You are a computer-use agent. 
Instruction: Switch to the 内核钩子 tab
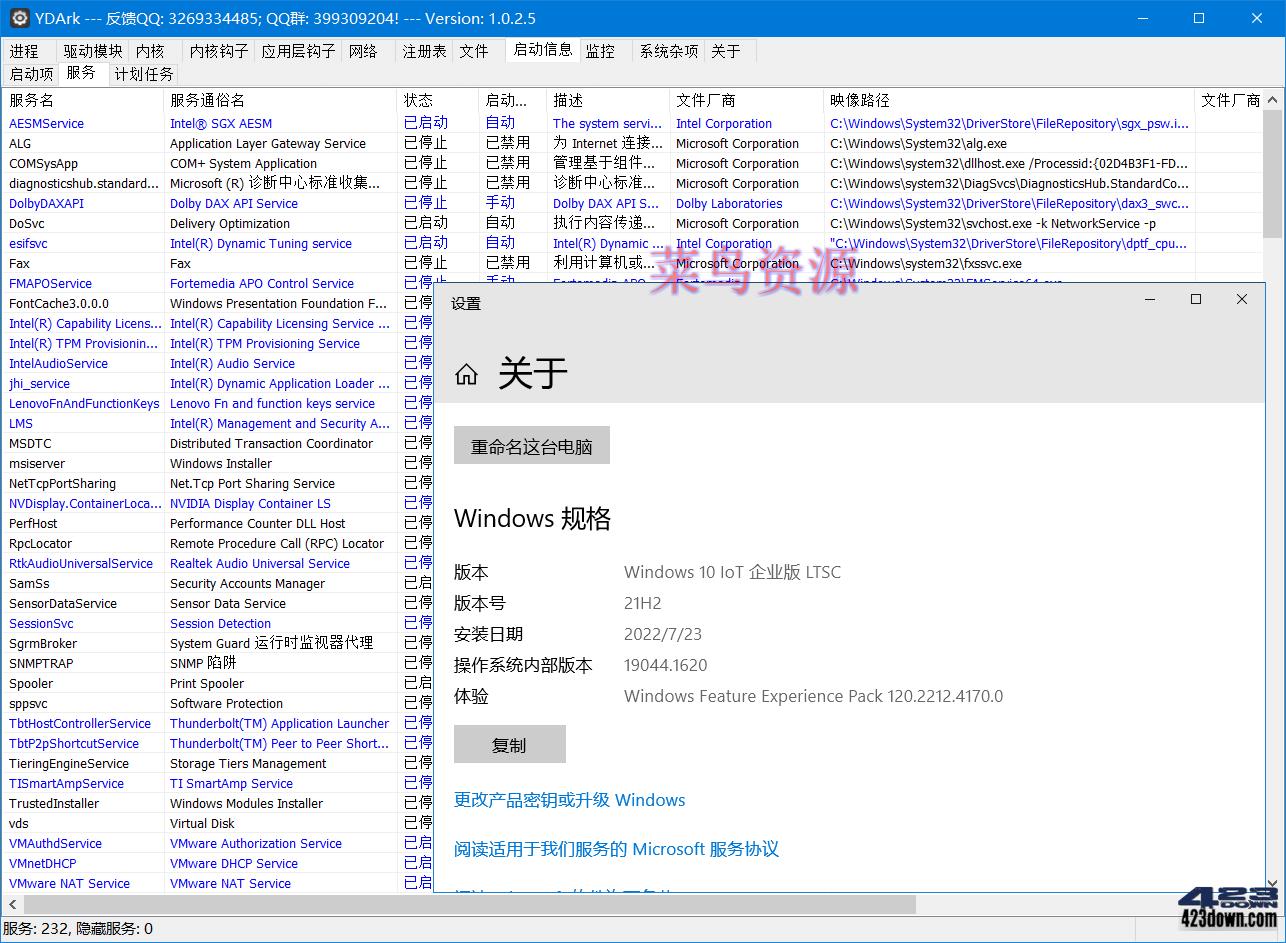(x=216, y=50)
